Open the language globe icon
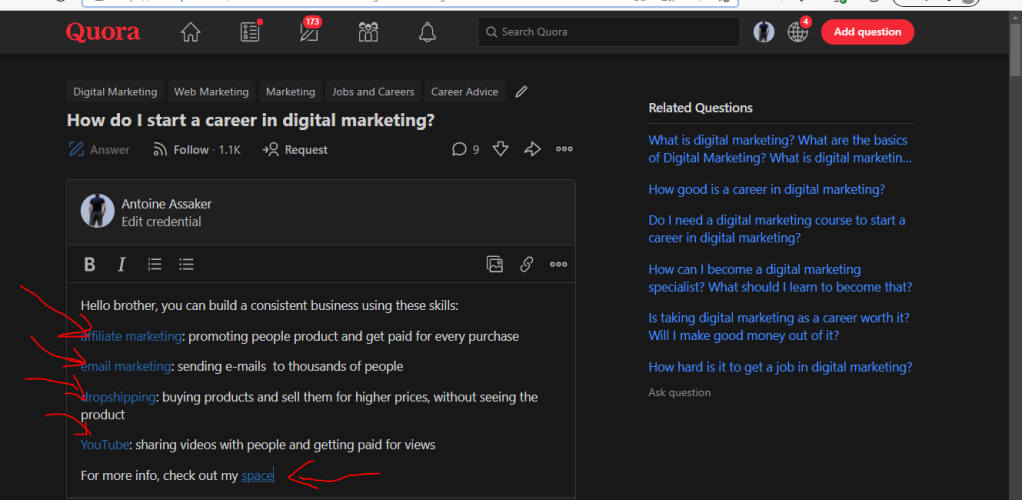 click(x=798, y=31)
